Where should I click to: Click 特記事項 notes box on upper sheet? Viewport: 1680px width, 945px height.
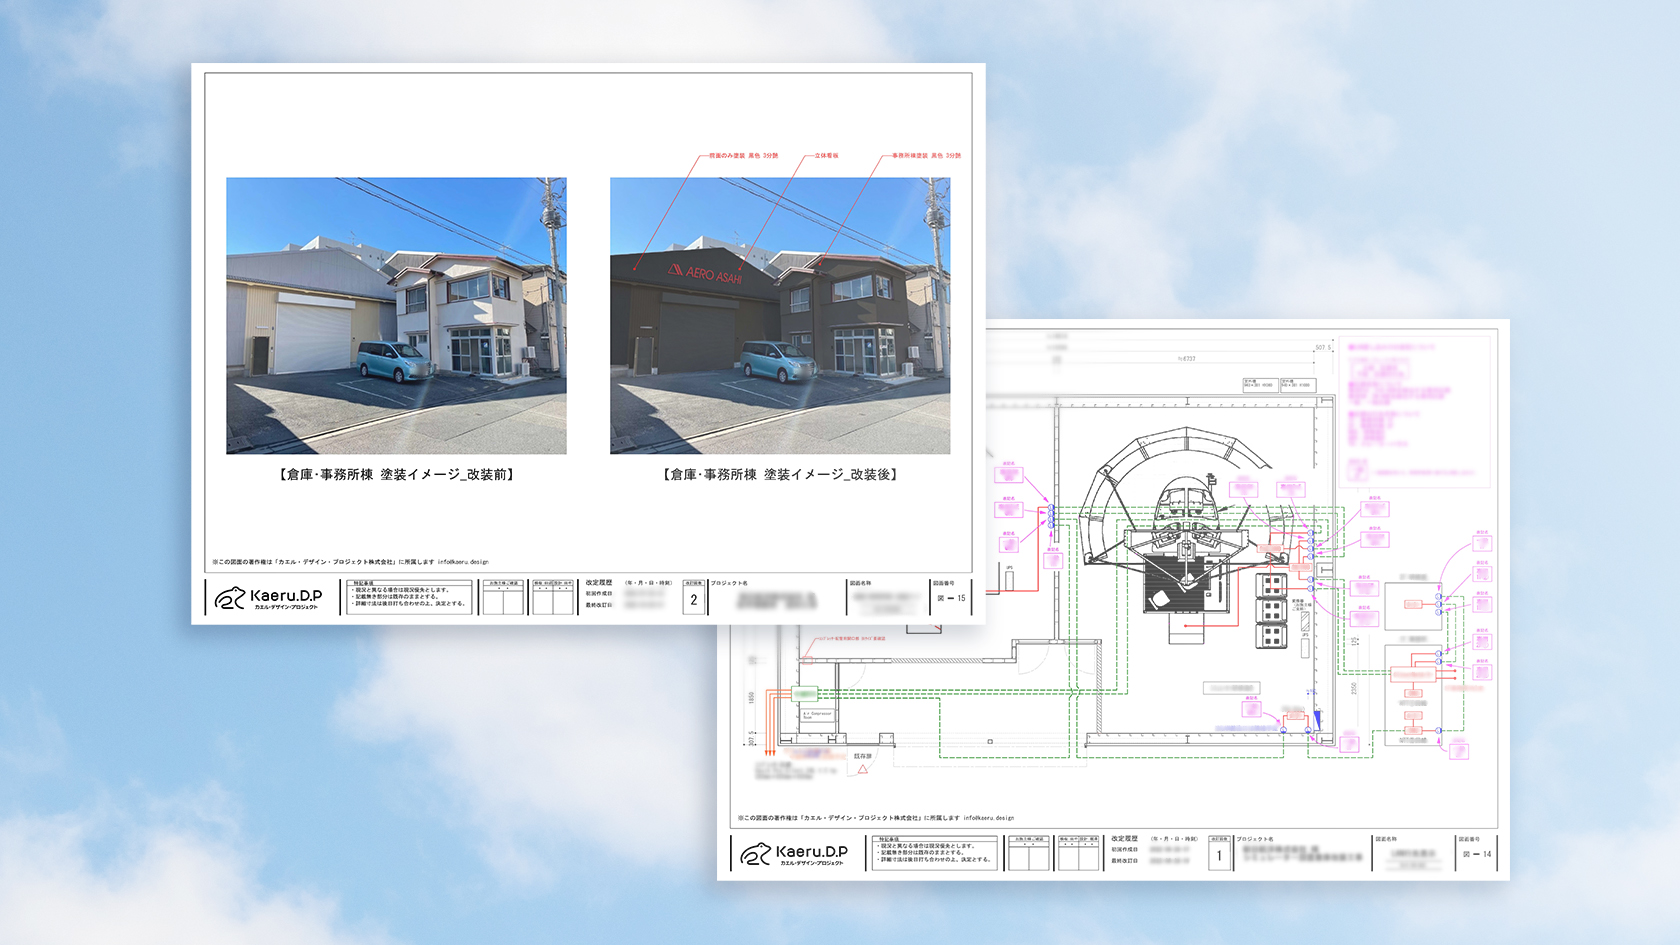(x=409, y=597)
